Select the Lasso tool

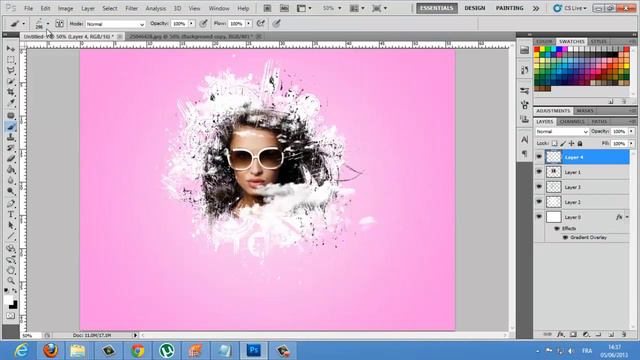[x=11, y=71]
